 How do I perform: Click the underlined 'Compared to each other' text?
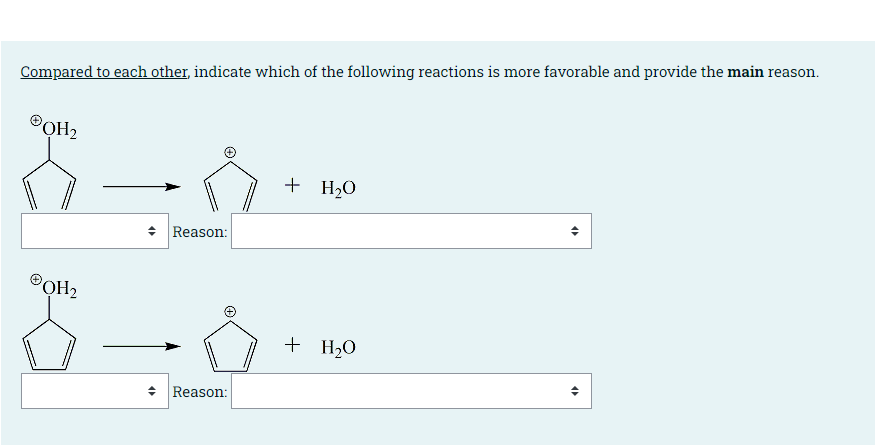[104, 72]
